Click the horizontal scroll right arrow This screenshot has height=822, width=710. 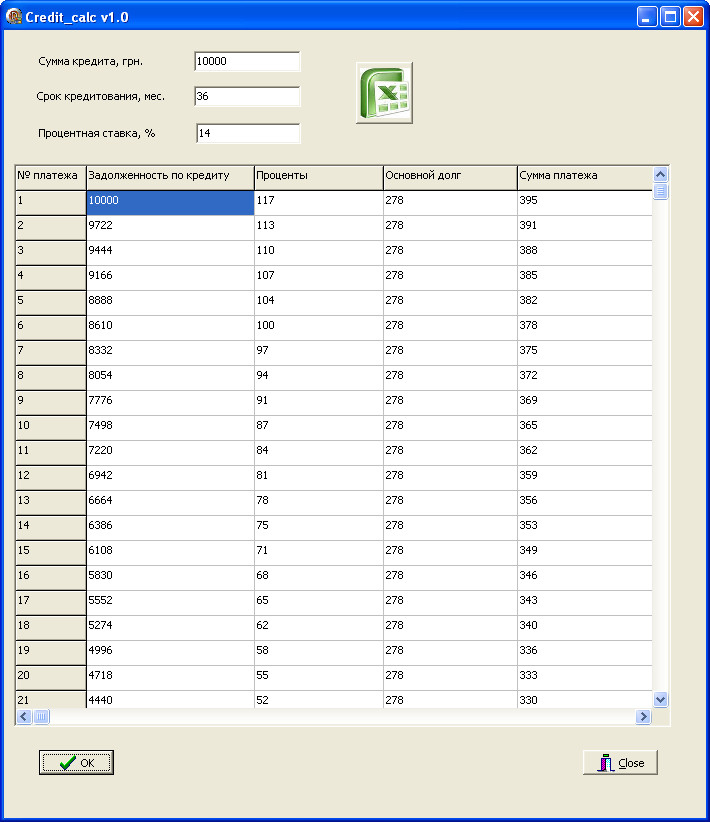click(x=643, y=717)
